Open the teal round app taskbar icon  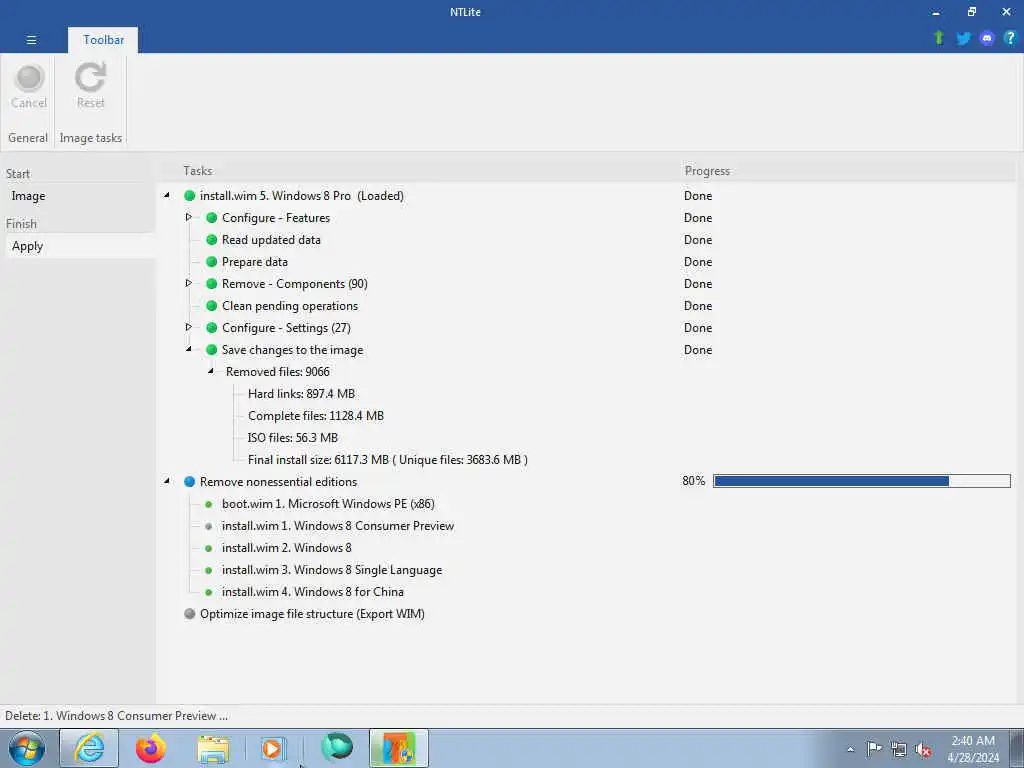337,748
